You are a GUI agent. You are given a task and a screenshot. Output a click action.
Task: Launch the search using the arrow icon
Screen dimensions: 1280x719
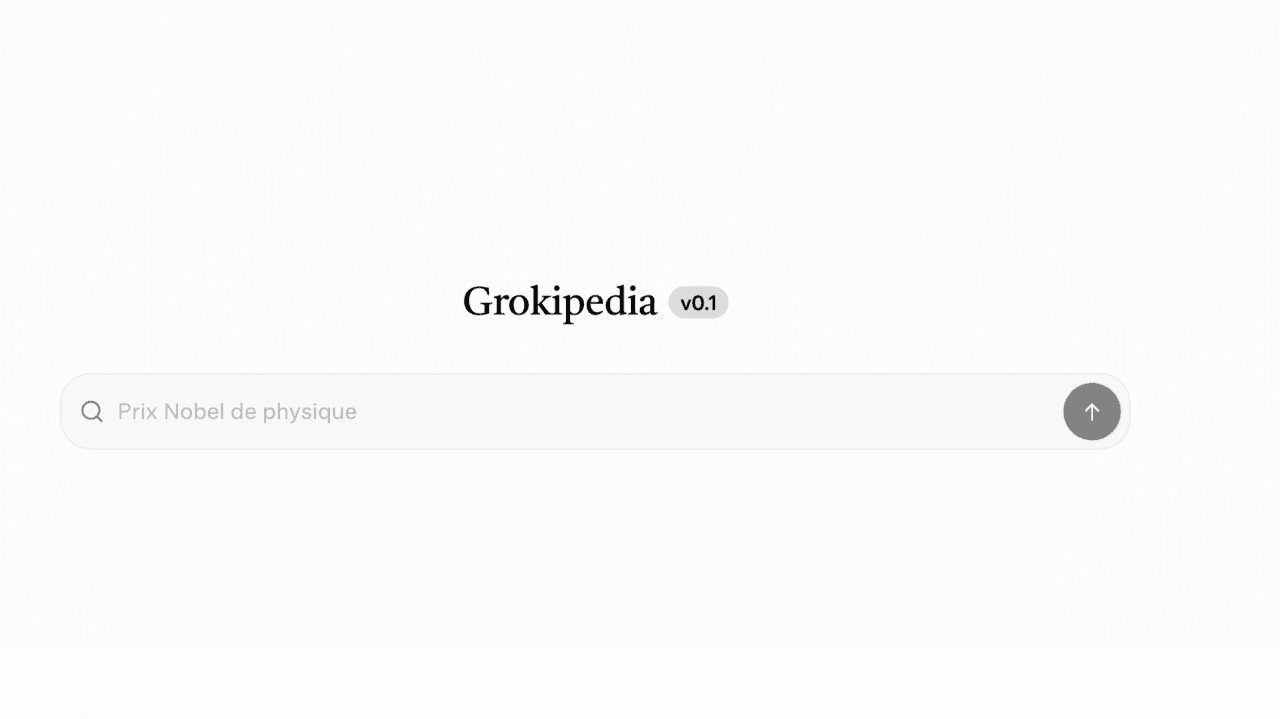tap(1091, 411)
